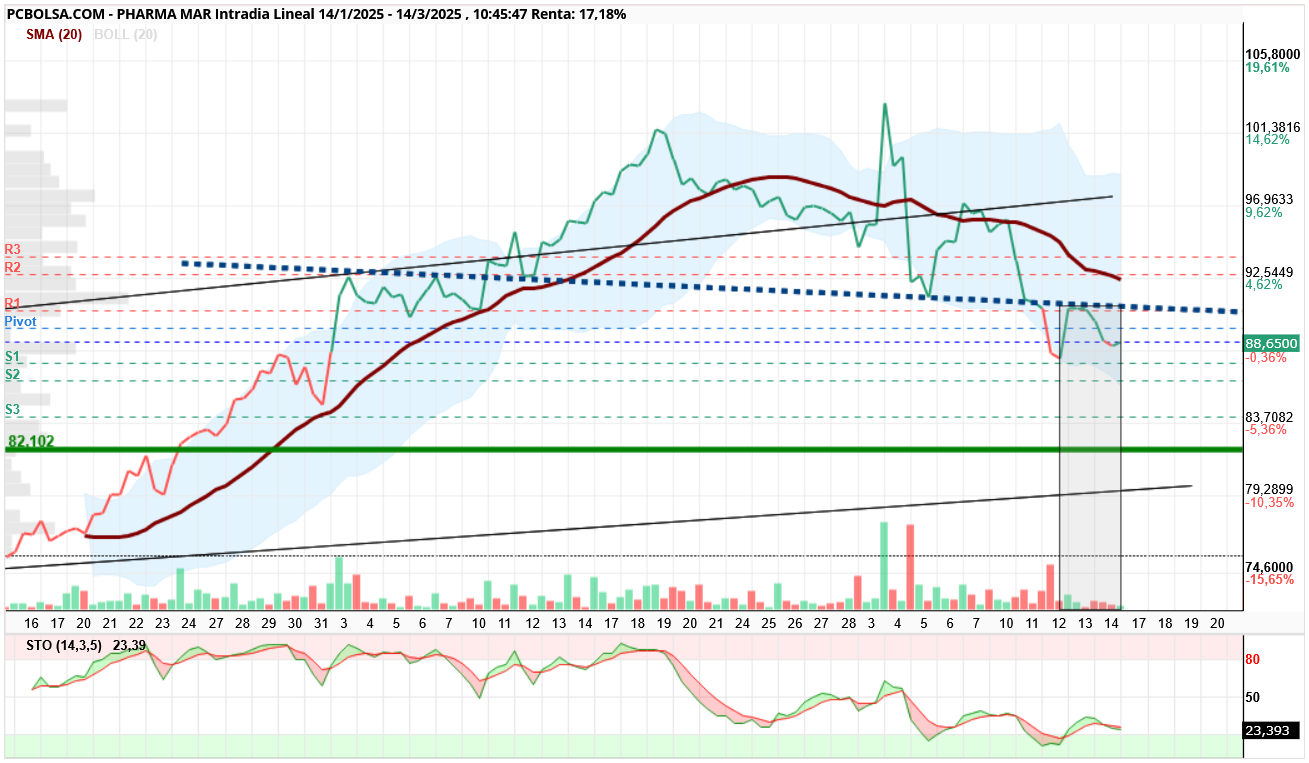Click the 19,61% percentage label

(x=1266, y=68)
